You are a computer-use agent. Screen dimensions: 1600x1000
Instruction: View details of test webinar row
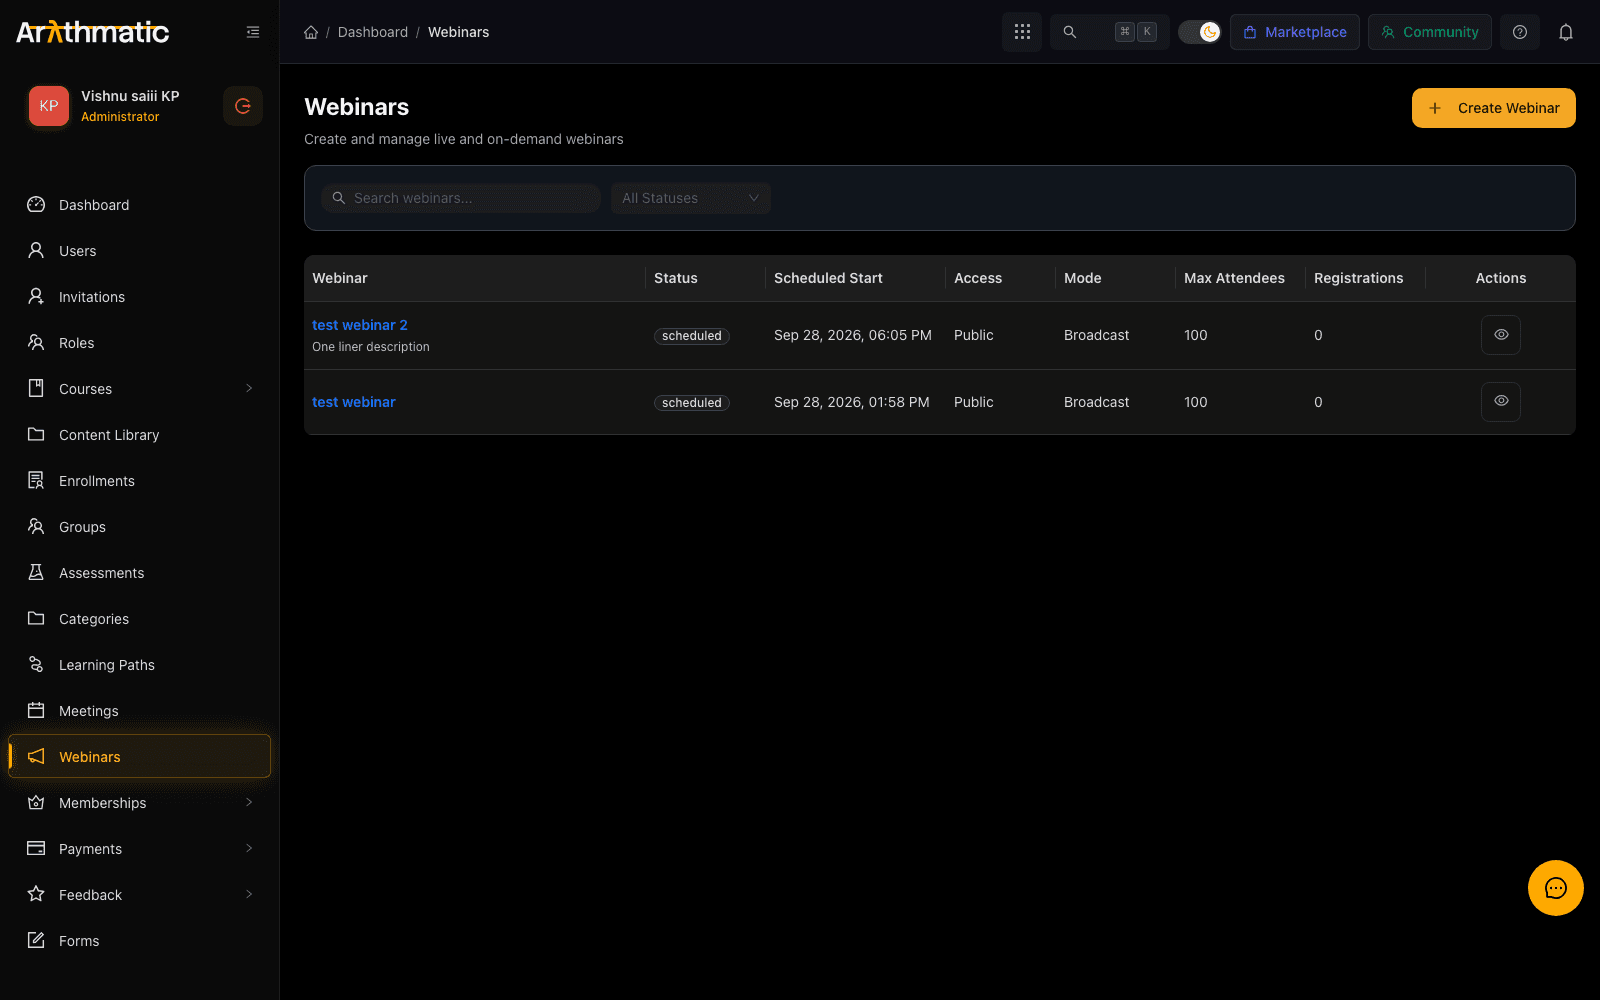pyautogui.click(x=1501, y=401)
